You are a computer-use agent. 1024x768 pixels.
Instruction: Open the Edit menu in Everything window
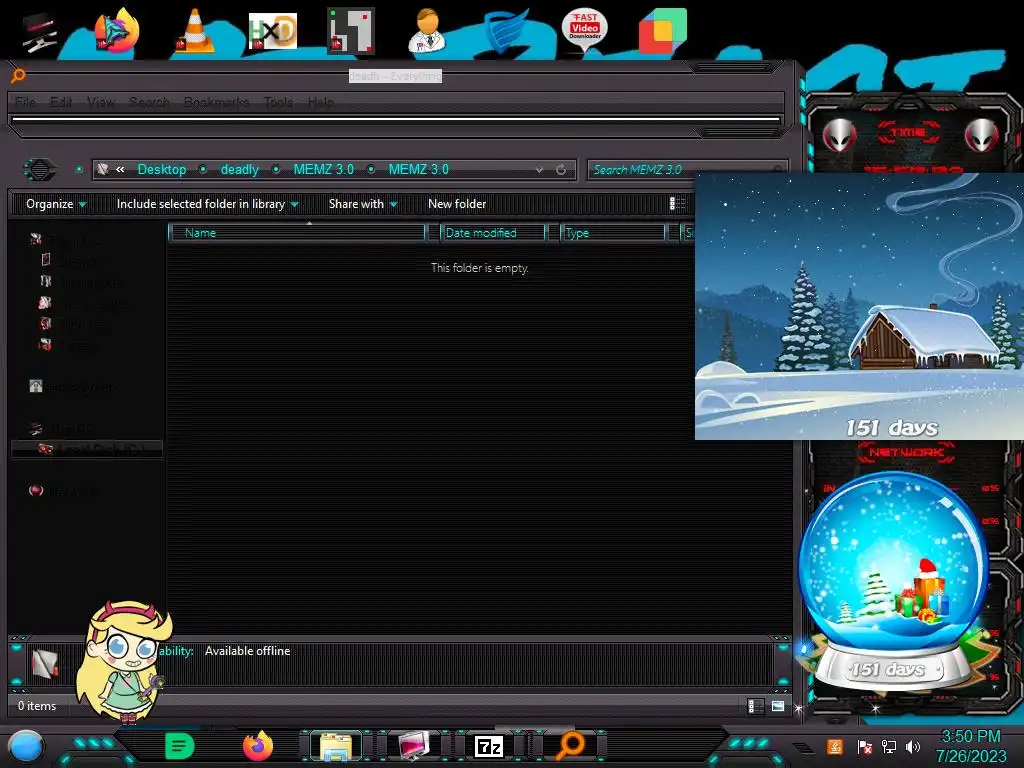[61, 102]
